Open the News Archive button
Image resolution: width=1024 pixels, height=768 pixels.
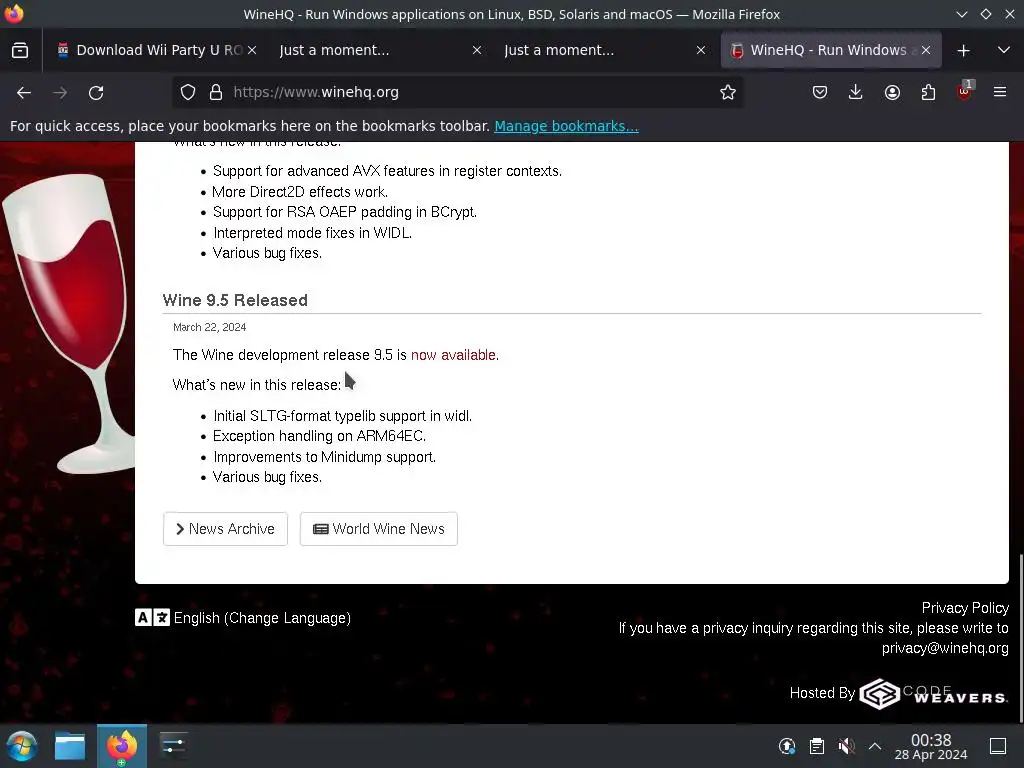coord(225,529)
